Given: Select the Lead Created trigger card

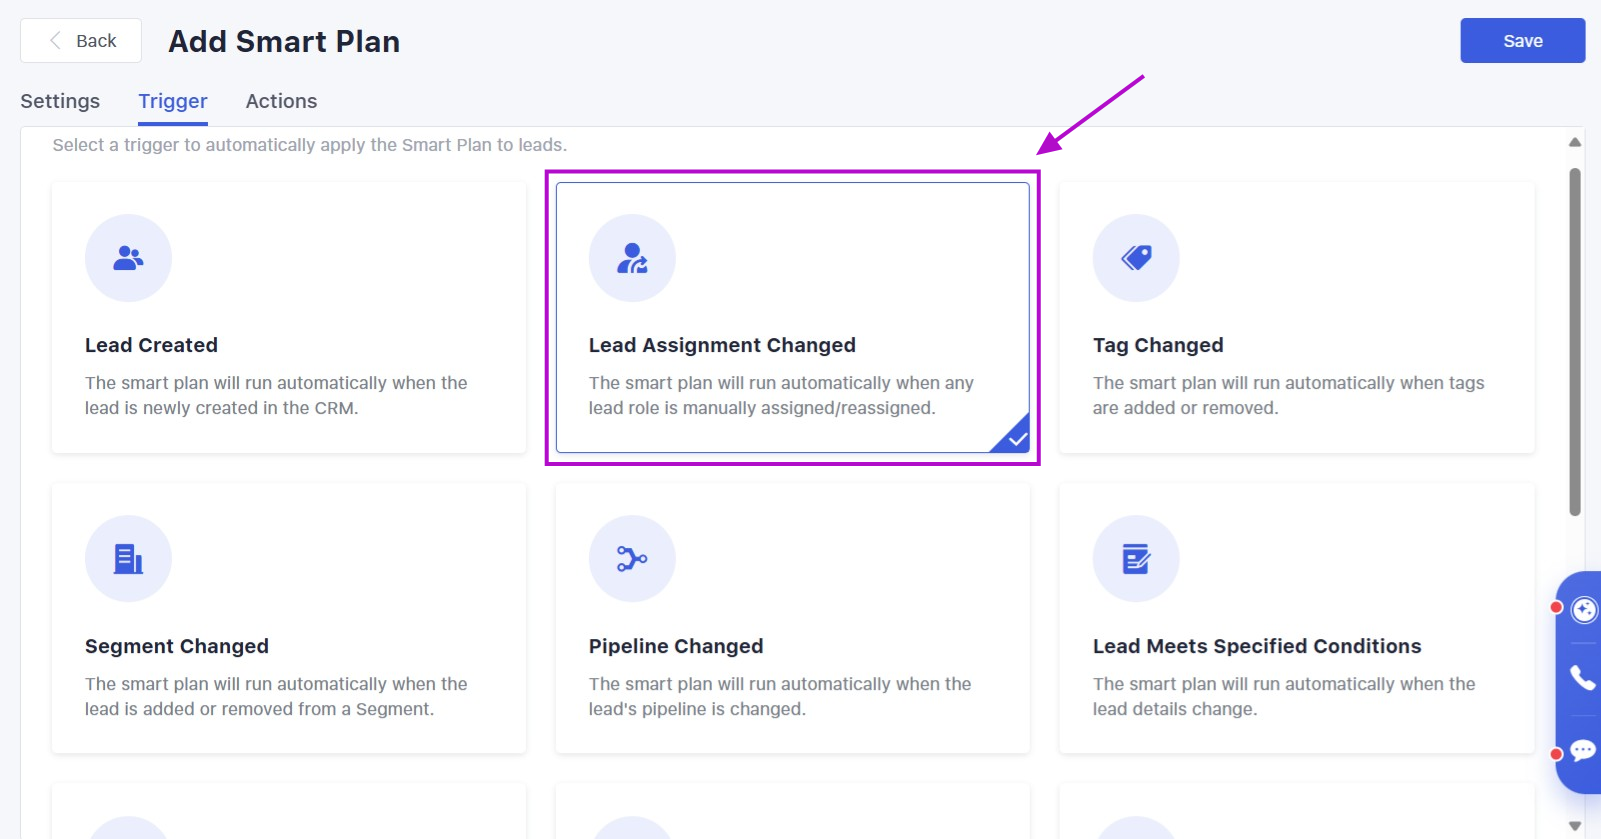Looking at the screenshot, I should [288, 318].
